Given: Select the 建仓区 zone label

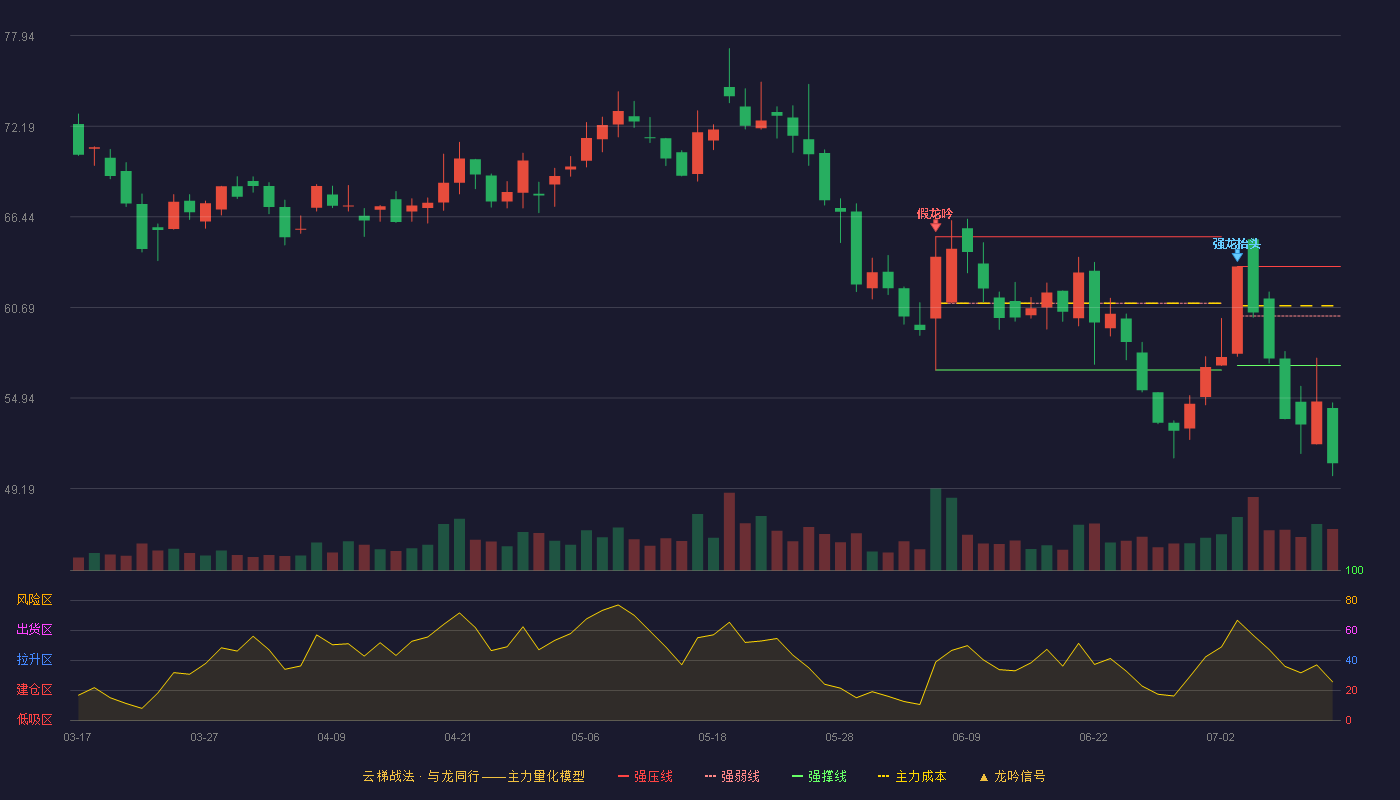Looking at the screenshot, I should click(x=34, y=690).
